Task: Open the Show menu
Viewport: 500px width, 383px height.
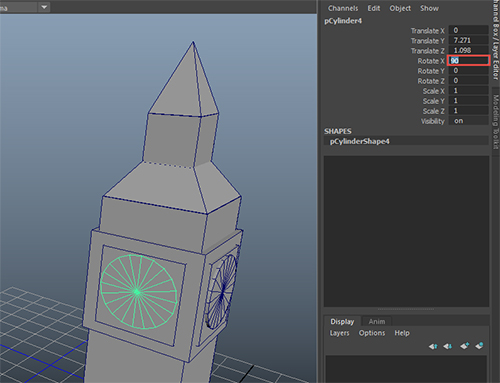Action: pyautogui.click(x=429, y=8)
